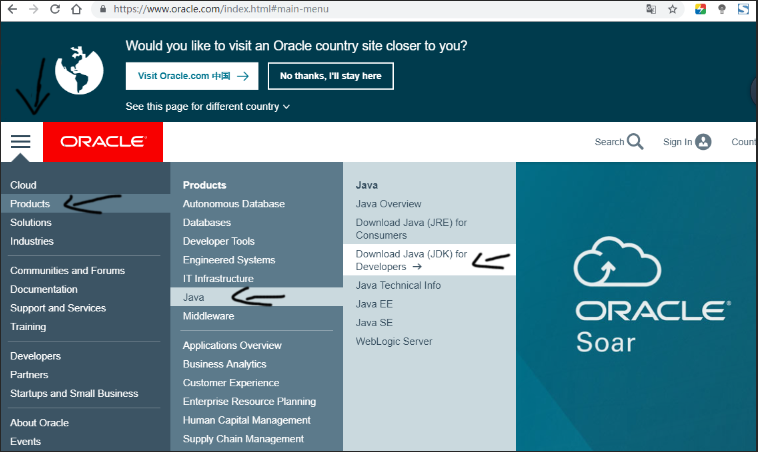Open Documentation menu entry

point(44,289)
